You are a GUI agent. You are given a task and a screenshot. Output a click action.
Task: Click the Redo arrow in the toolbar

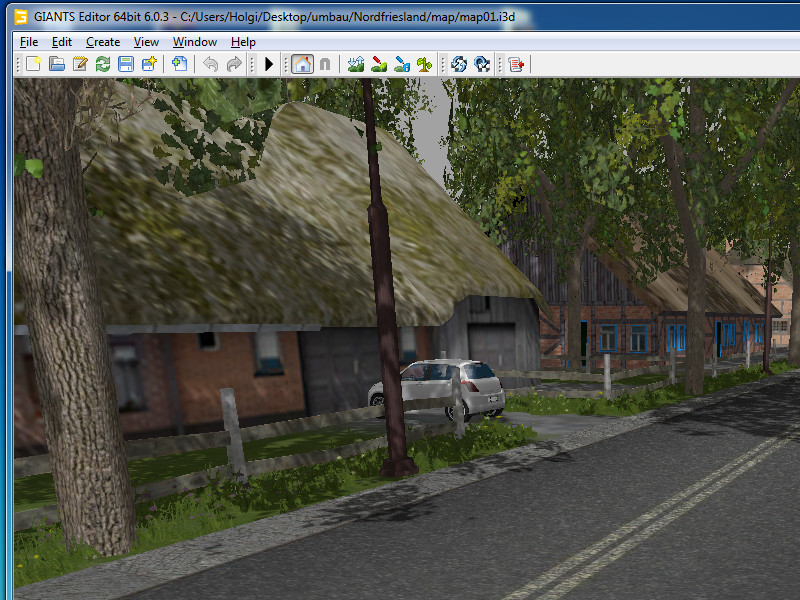coord(234,64)
